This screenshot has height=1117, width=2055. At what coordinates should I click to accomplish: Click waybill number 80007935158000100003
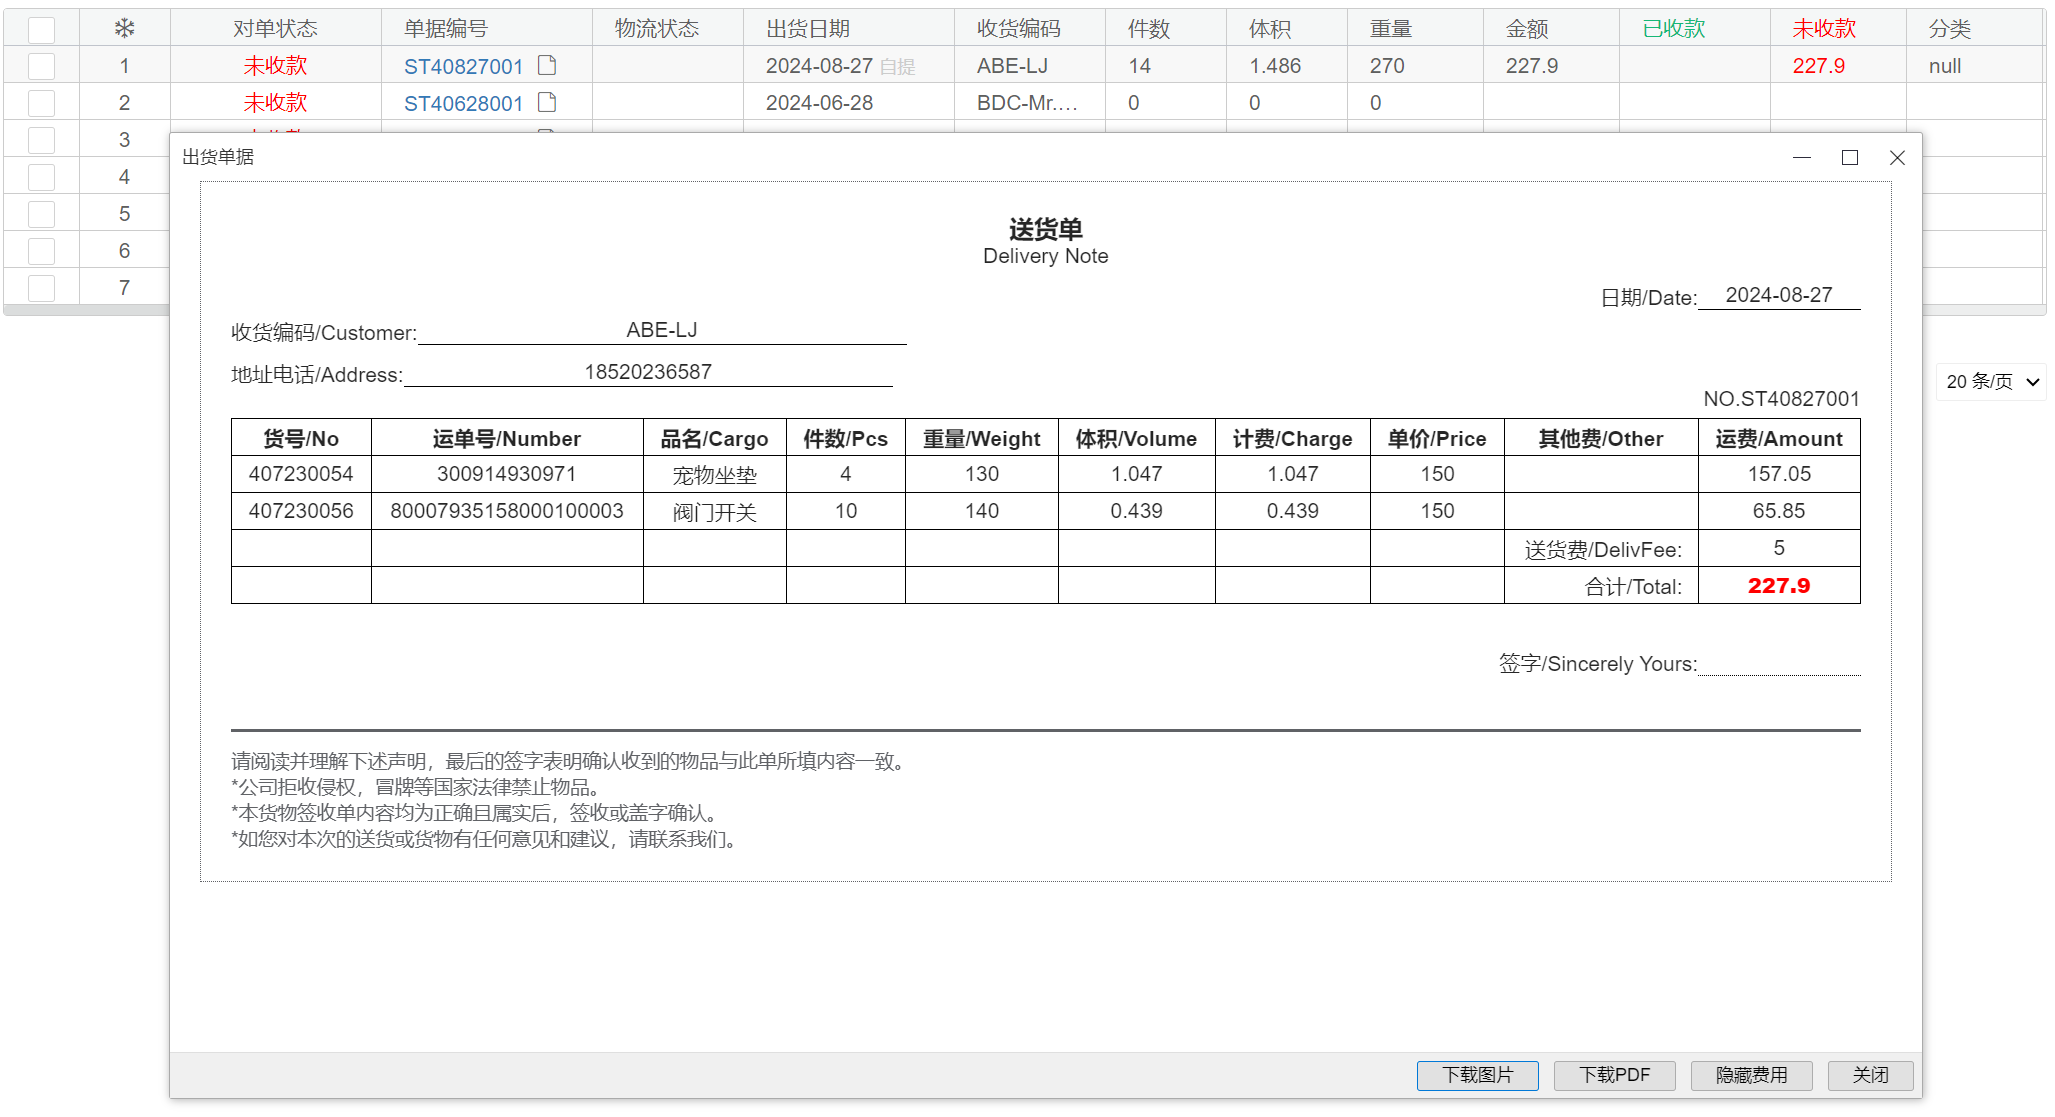coord(507,511)
